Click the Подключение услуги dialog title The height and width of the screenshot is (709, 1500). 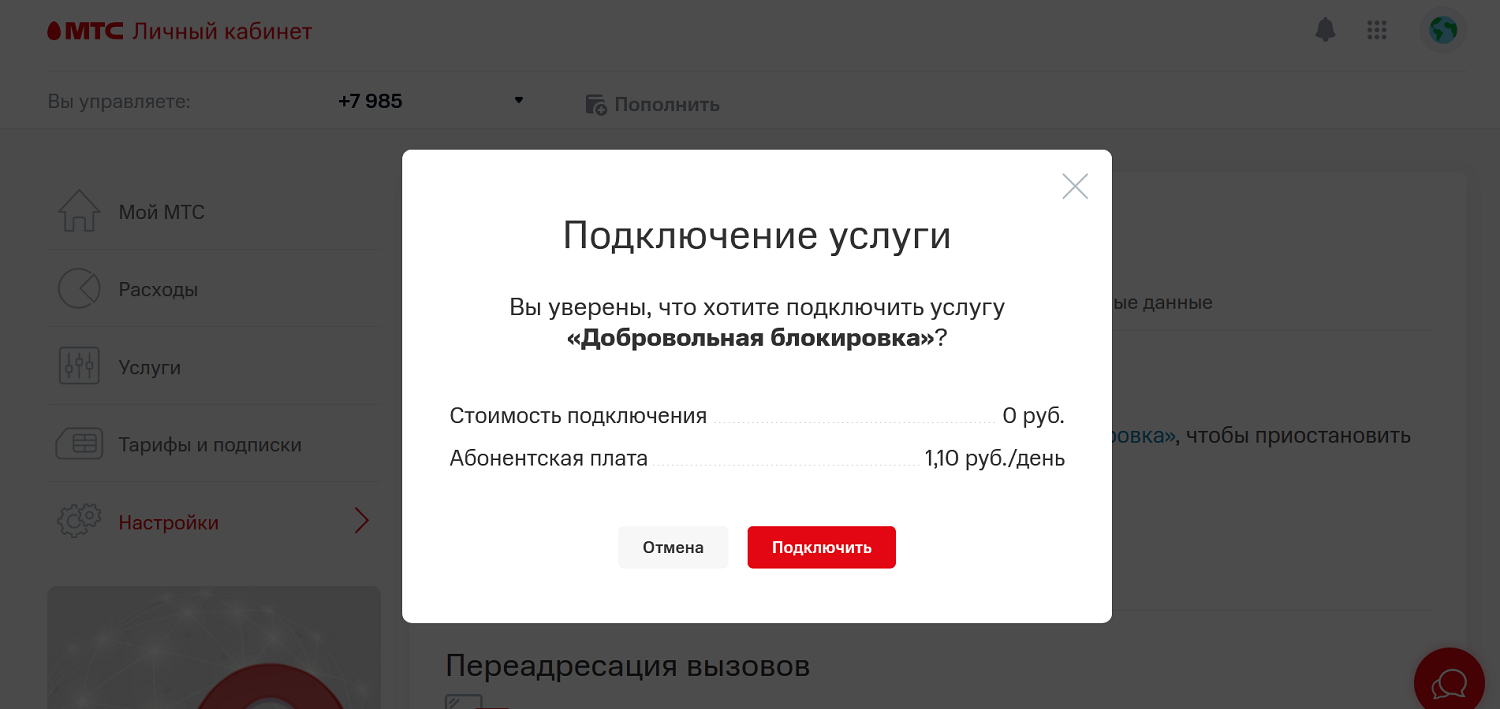757,236
